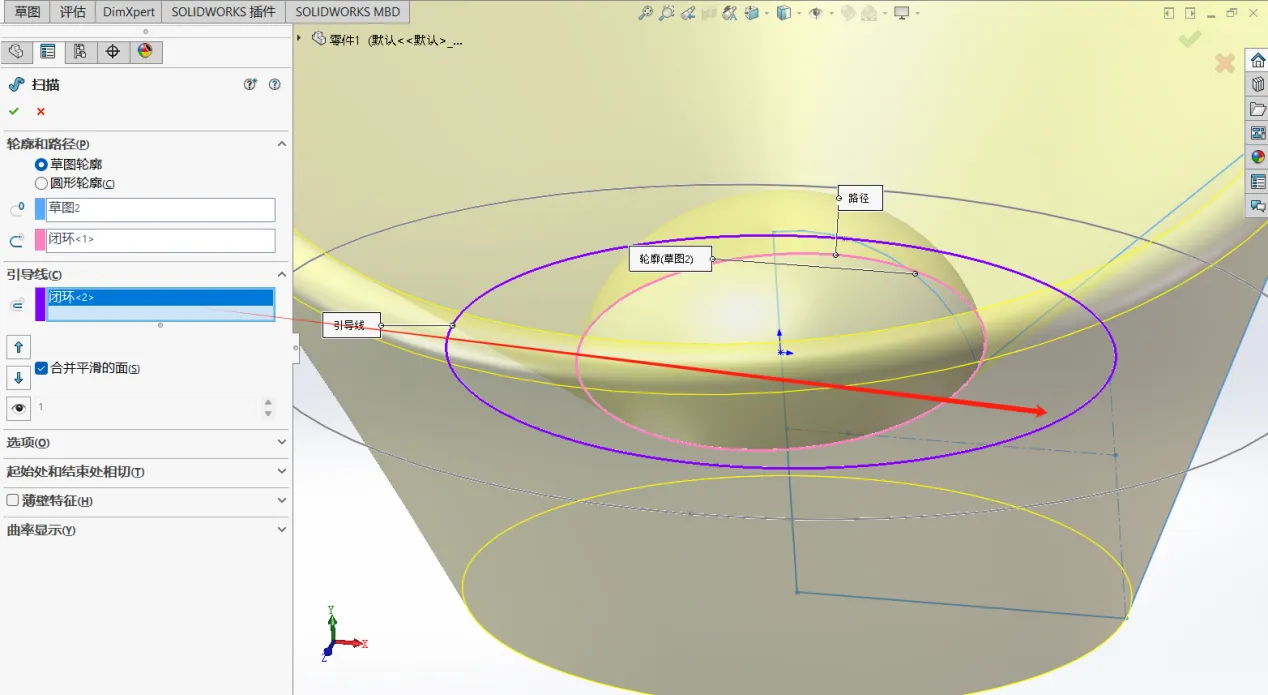Switch to the 草图 ribbon tab
This screenshot has width=1268, height=695.
[x=27, y=12]
